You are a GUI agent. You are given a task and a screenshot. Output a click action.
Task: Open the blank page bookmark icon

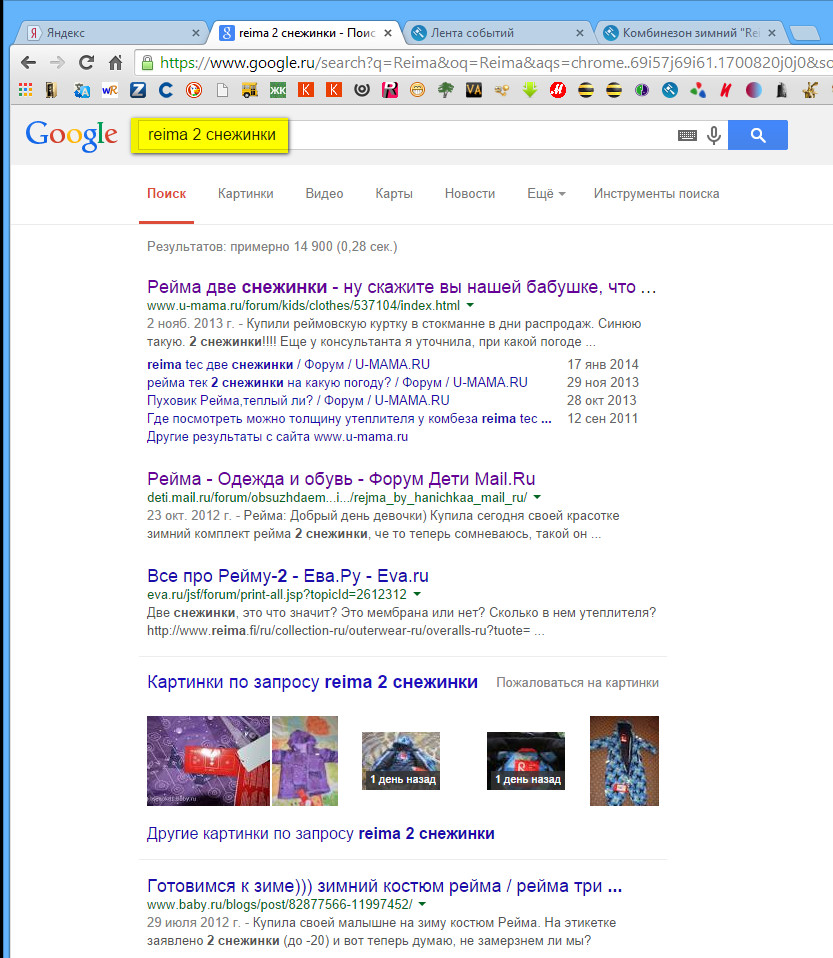222,90
